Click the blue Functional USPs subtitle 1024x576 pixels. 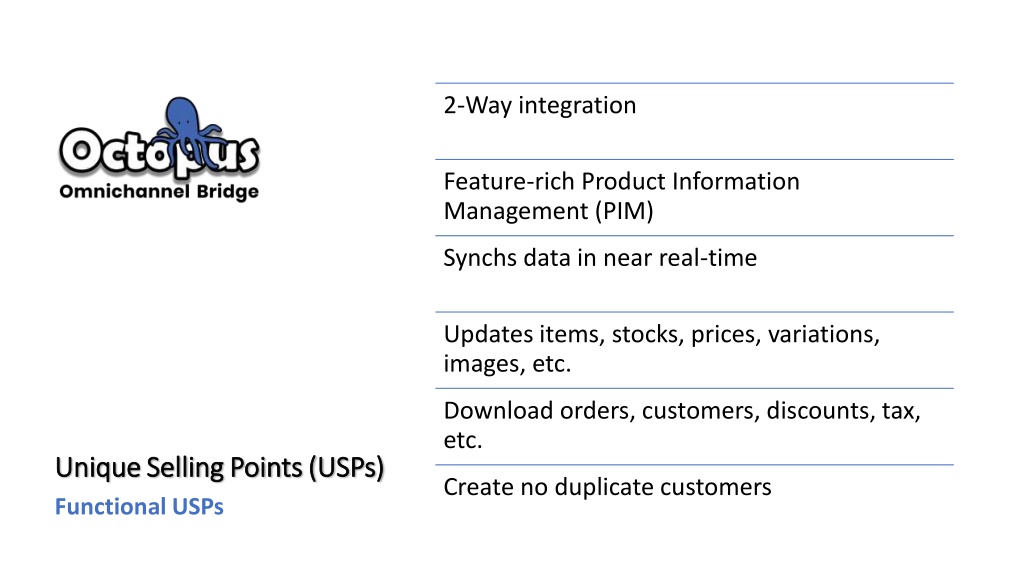(139, 507)
